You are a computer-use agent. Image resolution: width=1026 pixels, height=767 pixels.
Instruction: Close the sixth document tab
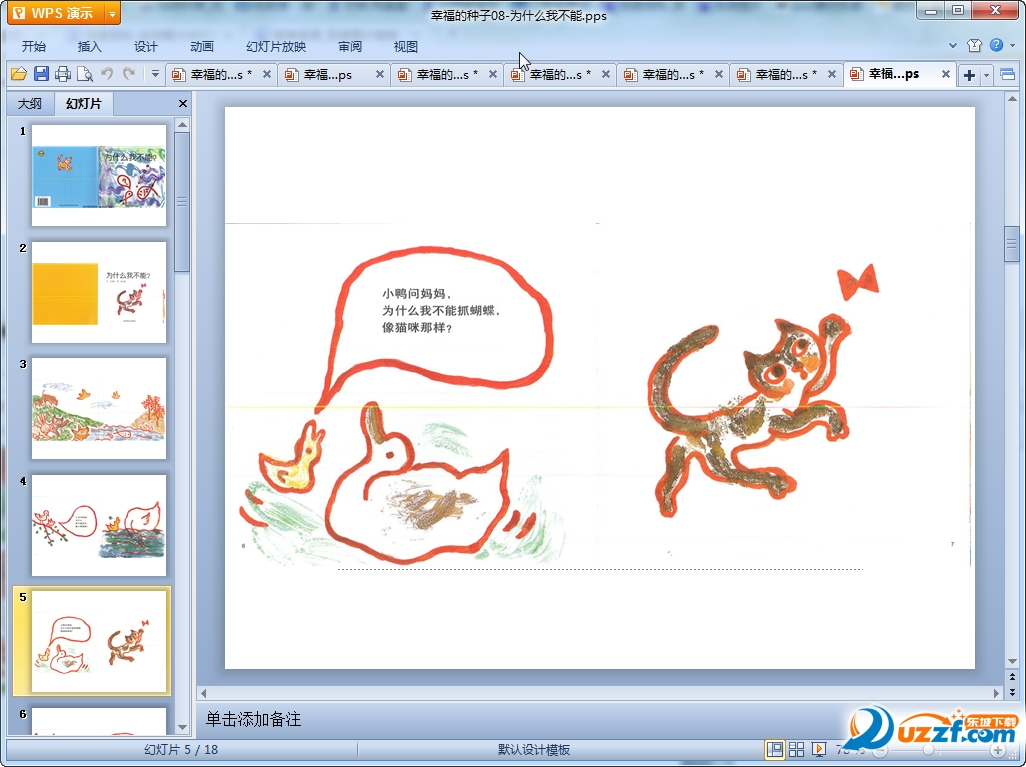tap(832, 75)
